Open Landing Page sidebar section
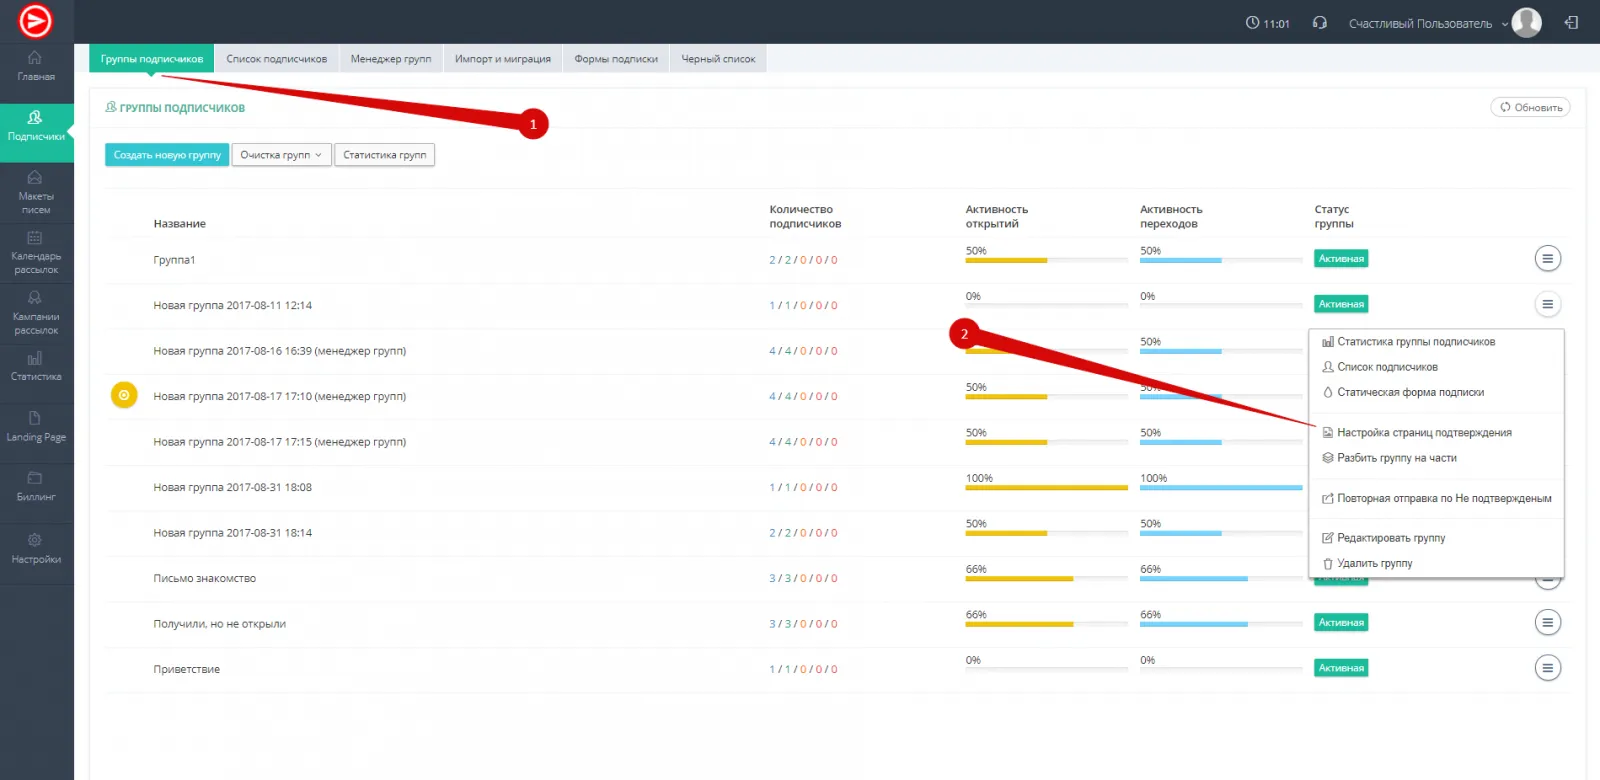The width and height of the screenshot is (1600, 780). [x=36, y=427]
